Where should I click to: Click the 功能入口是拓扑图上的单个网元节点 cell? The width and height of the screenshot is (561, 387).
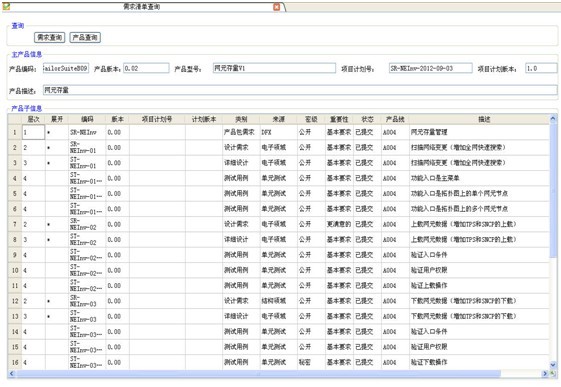click(479, 194)
